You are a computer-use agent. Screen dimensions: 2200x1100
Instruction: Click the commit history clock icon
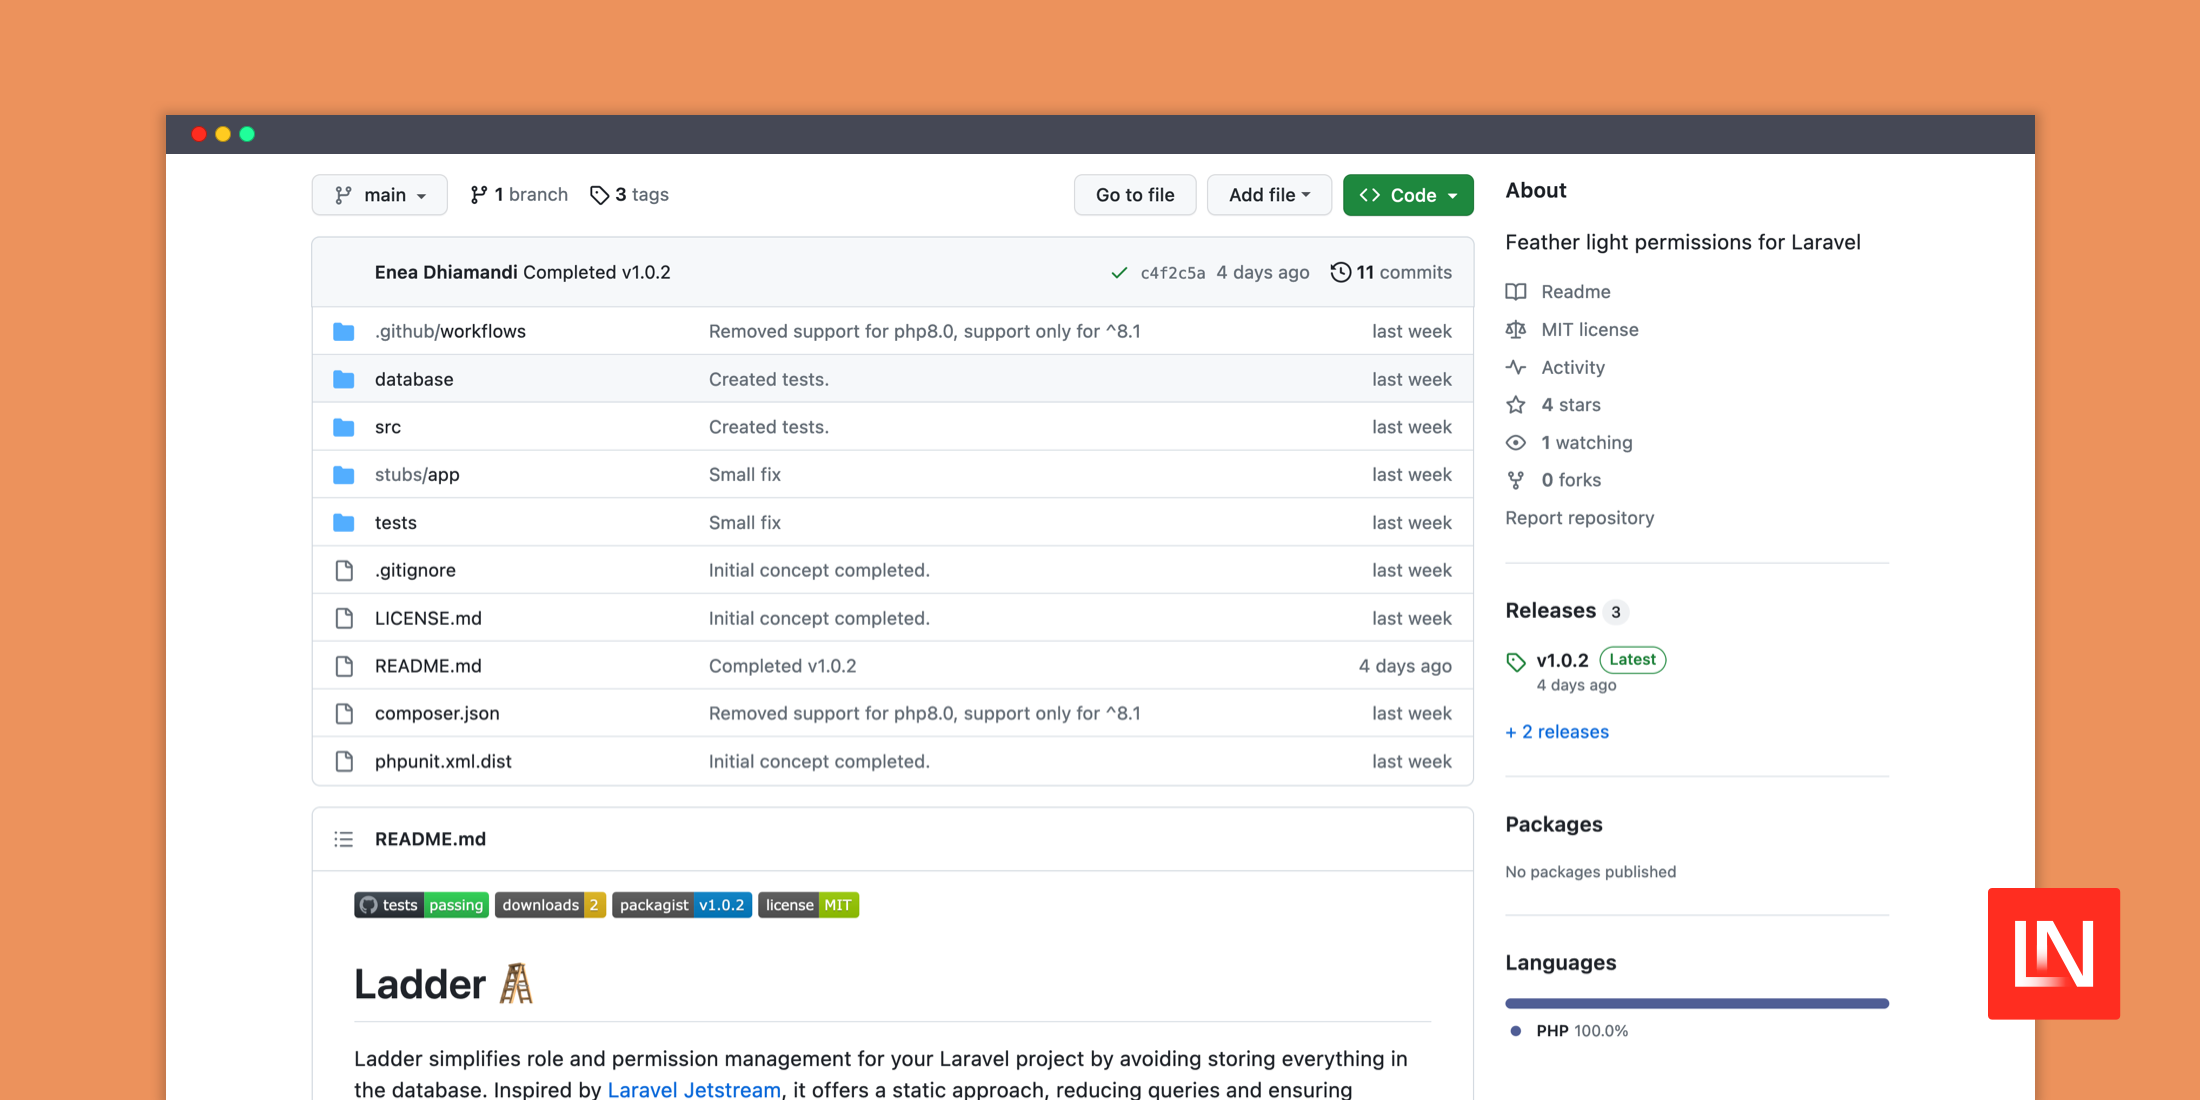coord(1340,272)
